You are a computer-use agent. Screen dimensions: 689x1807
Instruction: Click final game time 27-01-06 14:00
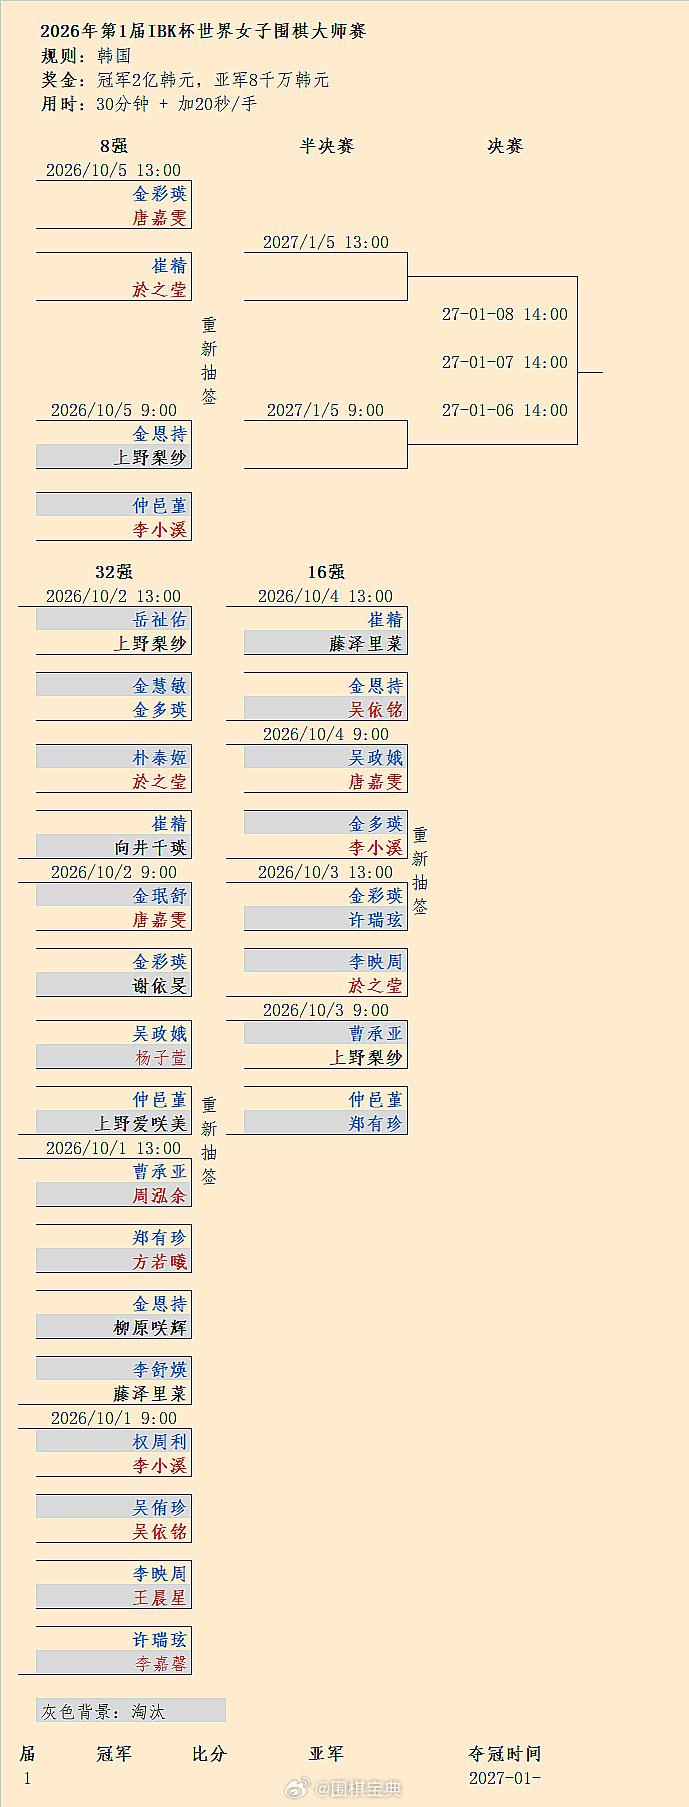[505, 410]
